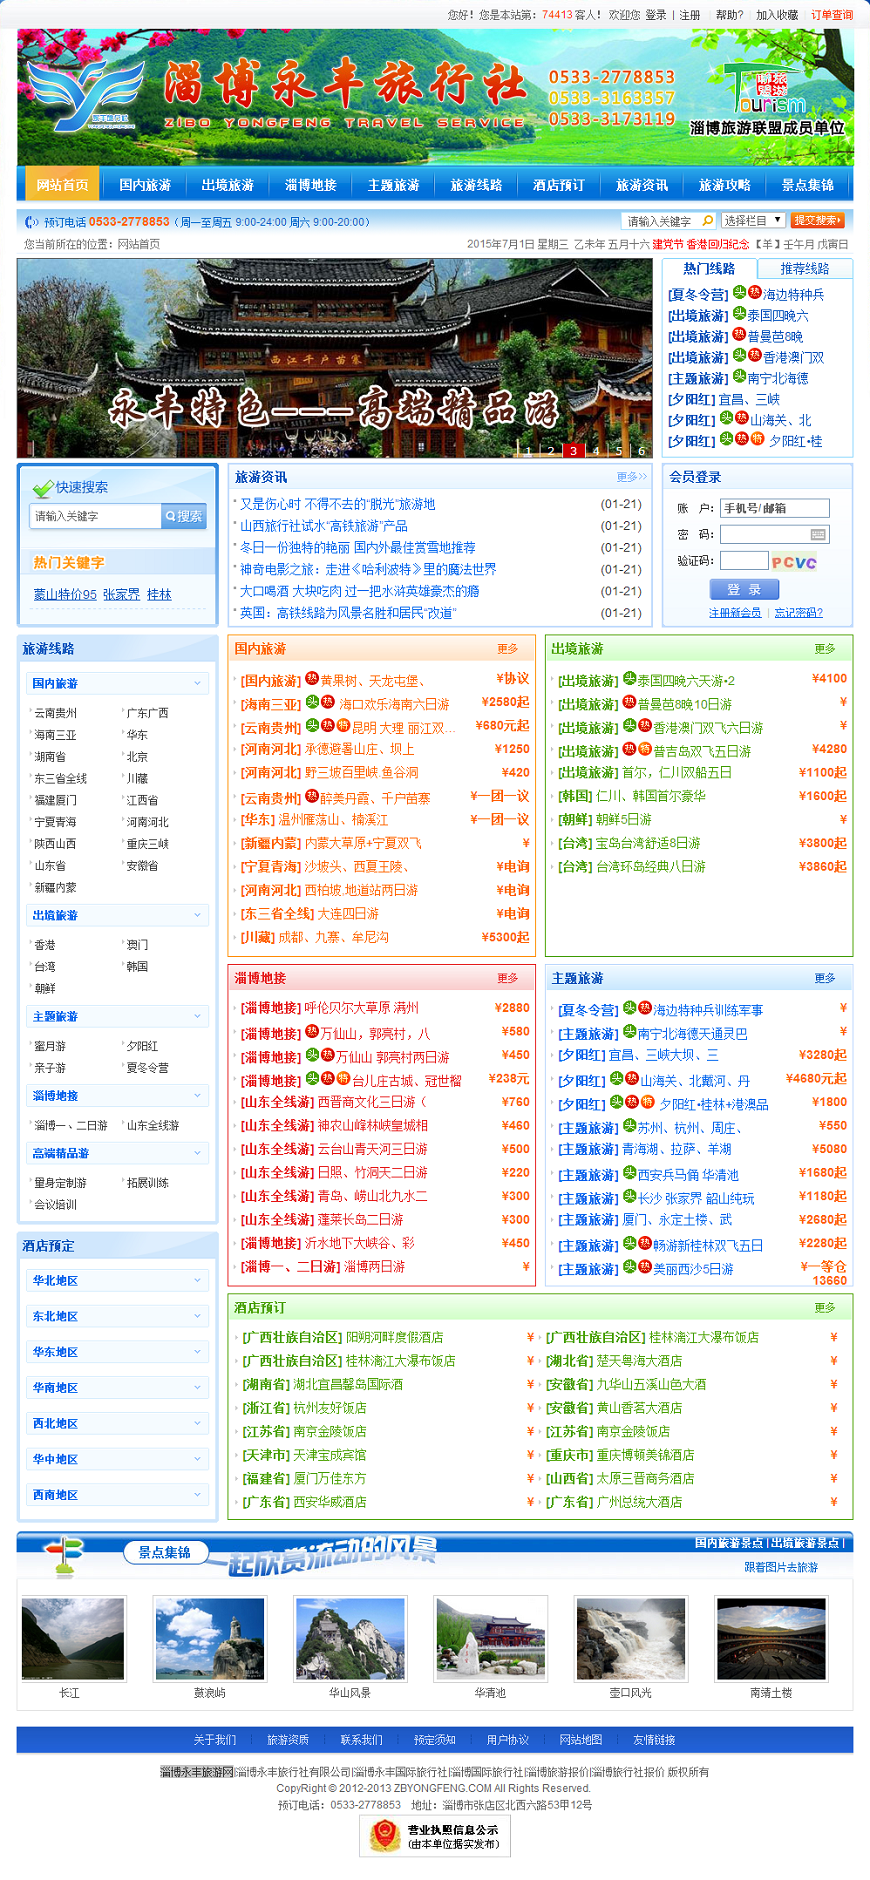Image resolution: width=870 pixels, height=1880 pixels.
Task: Click the phone icon beside 预订电话
Action: pos(32,222)
